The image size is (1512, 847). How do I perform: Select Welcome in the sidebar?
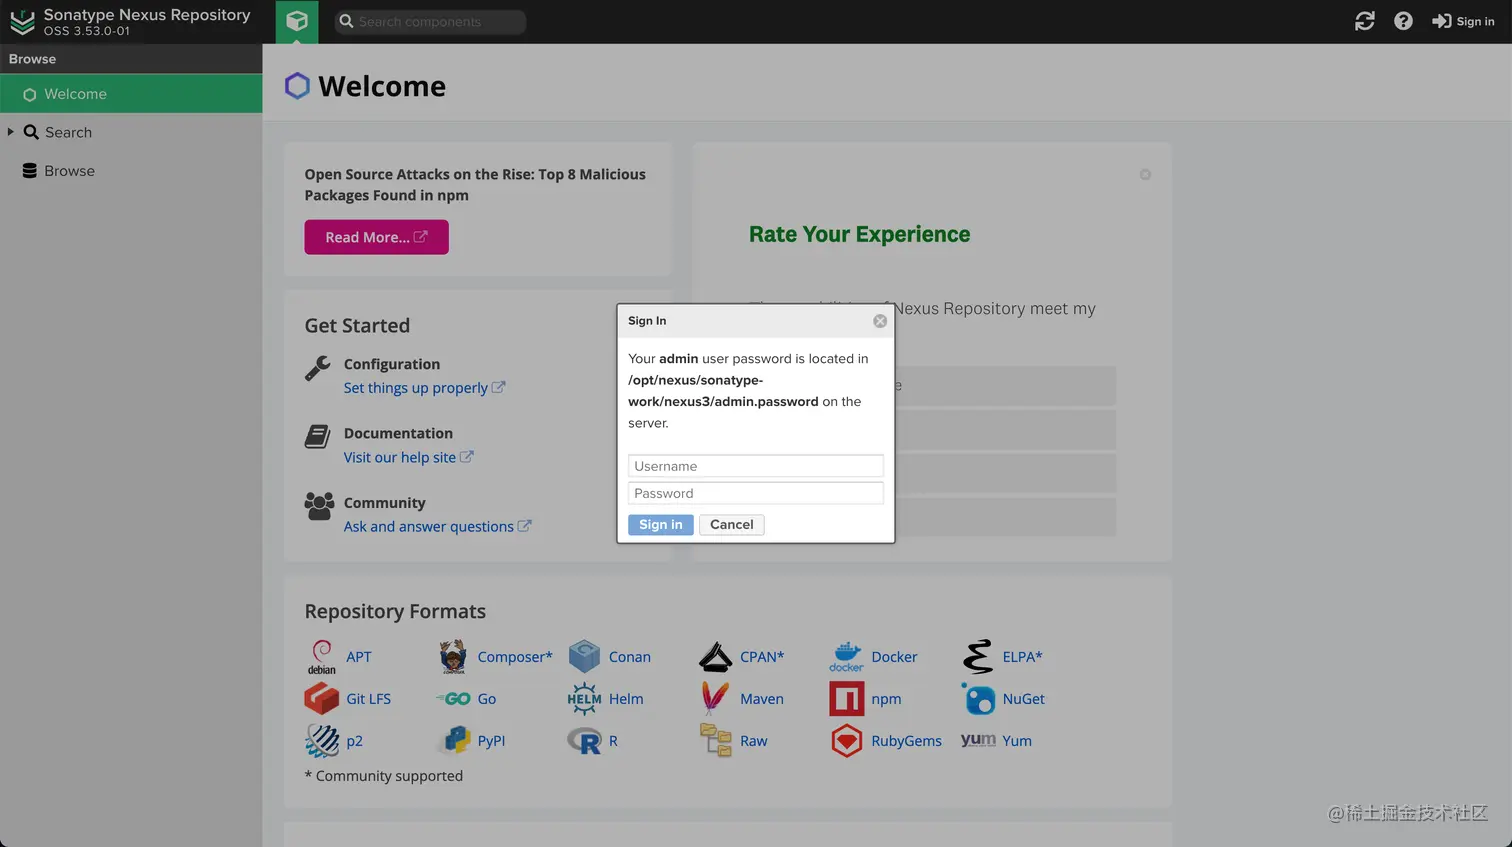tap(131, 94)
